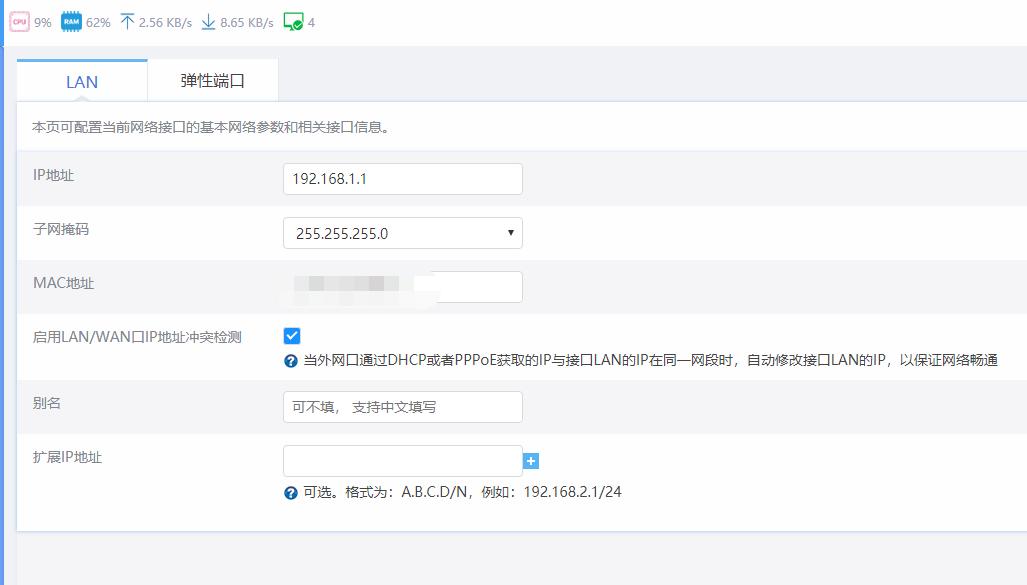Click the blue plus to add extended IP

pos(531,460)
